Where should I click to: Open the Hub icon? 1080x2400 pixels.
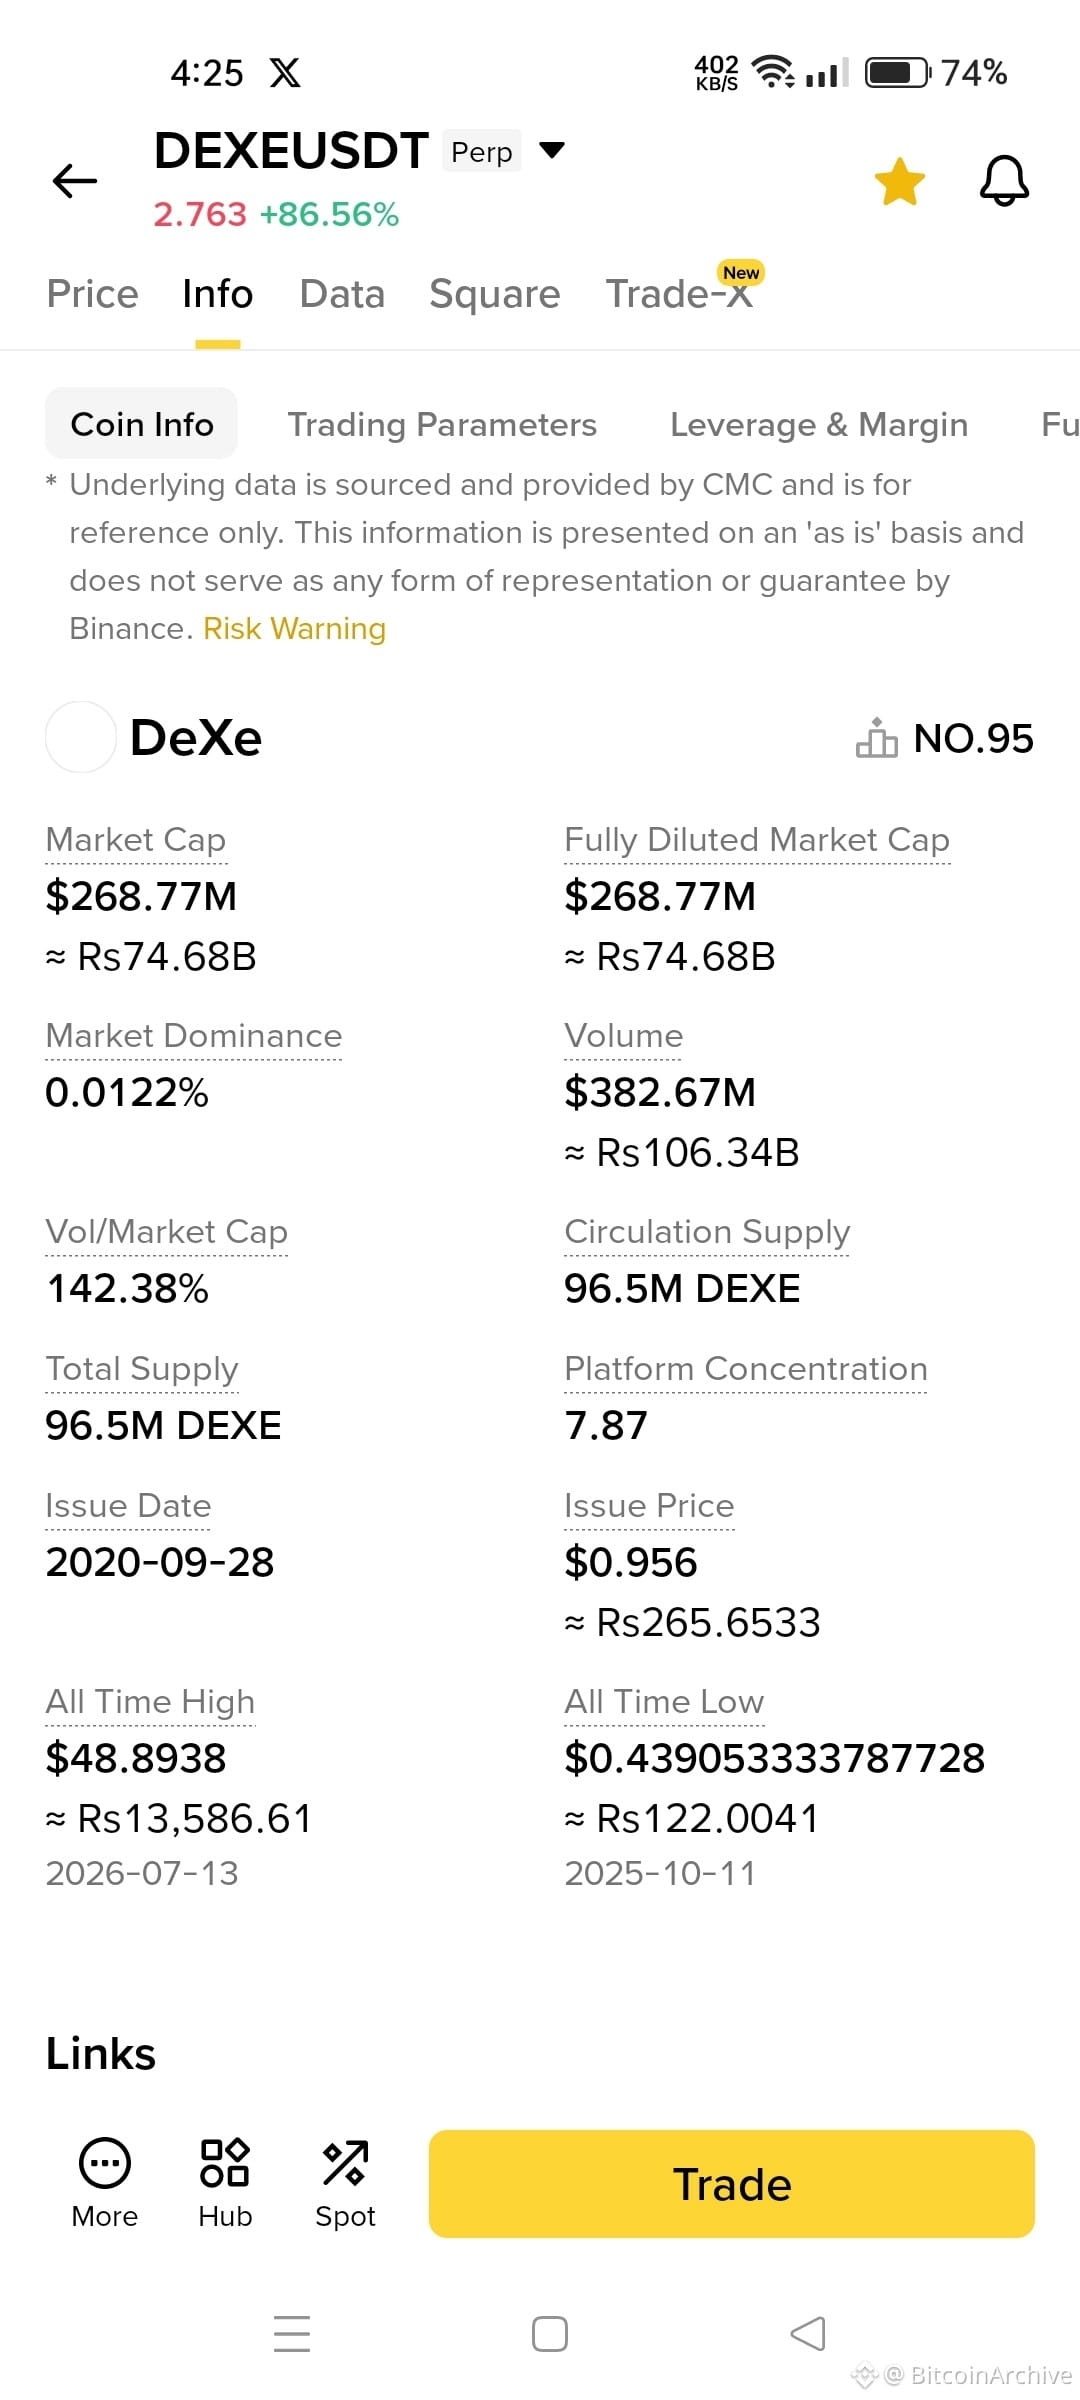(x=225, y=2162)
